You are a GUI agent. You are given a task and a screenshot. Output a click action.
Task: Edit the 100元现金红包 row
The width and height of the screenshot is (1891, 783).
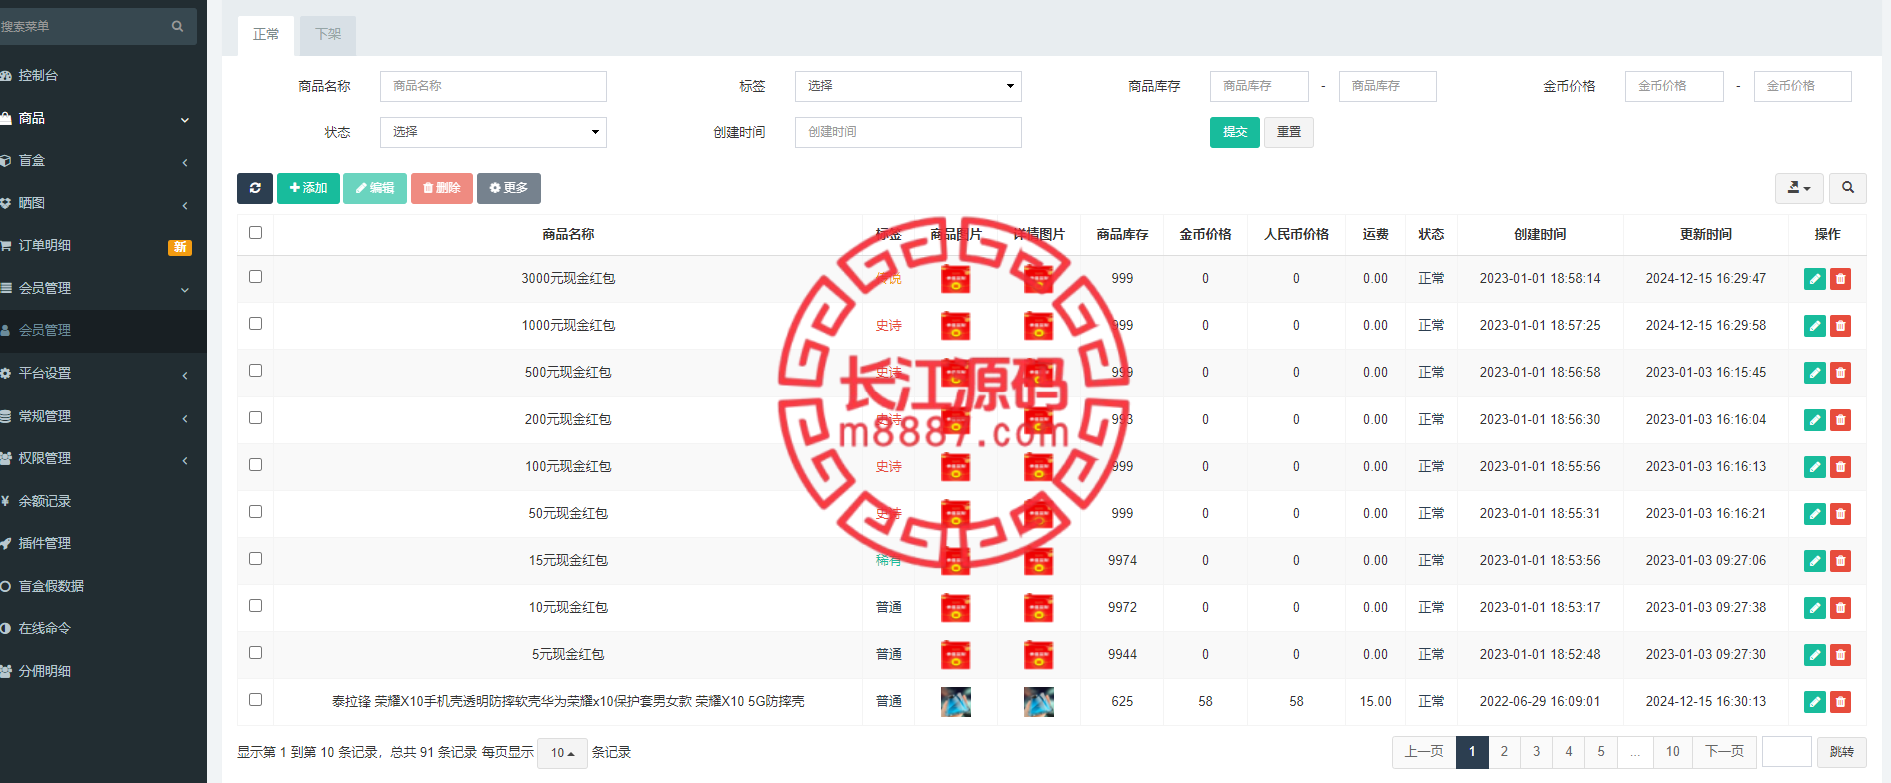coord(1815,467)
